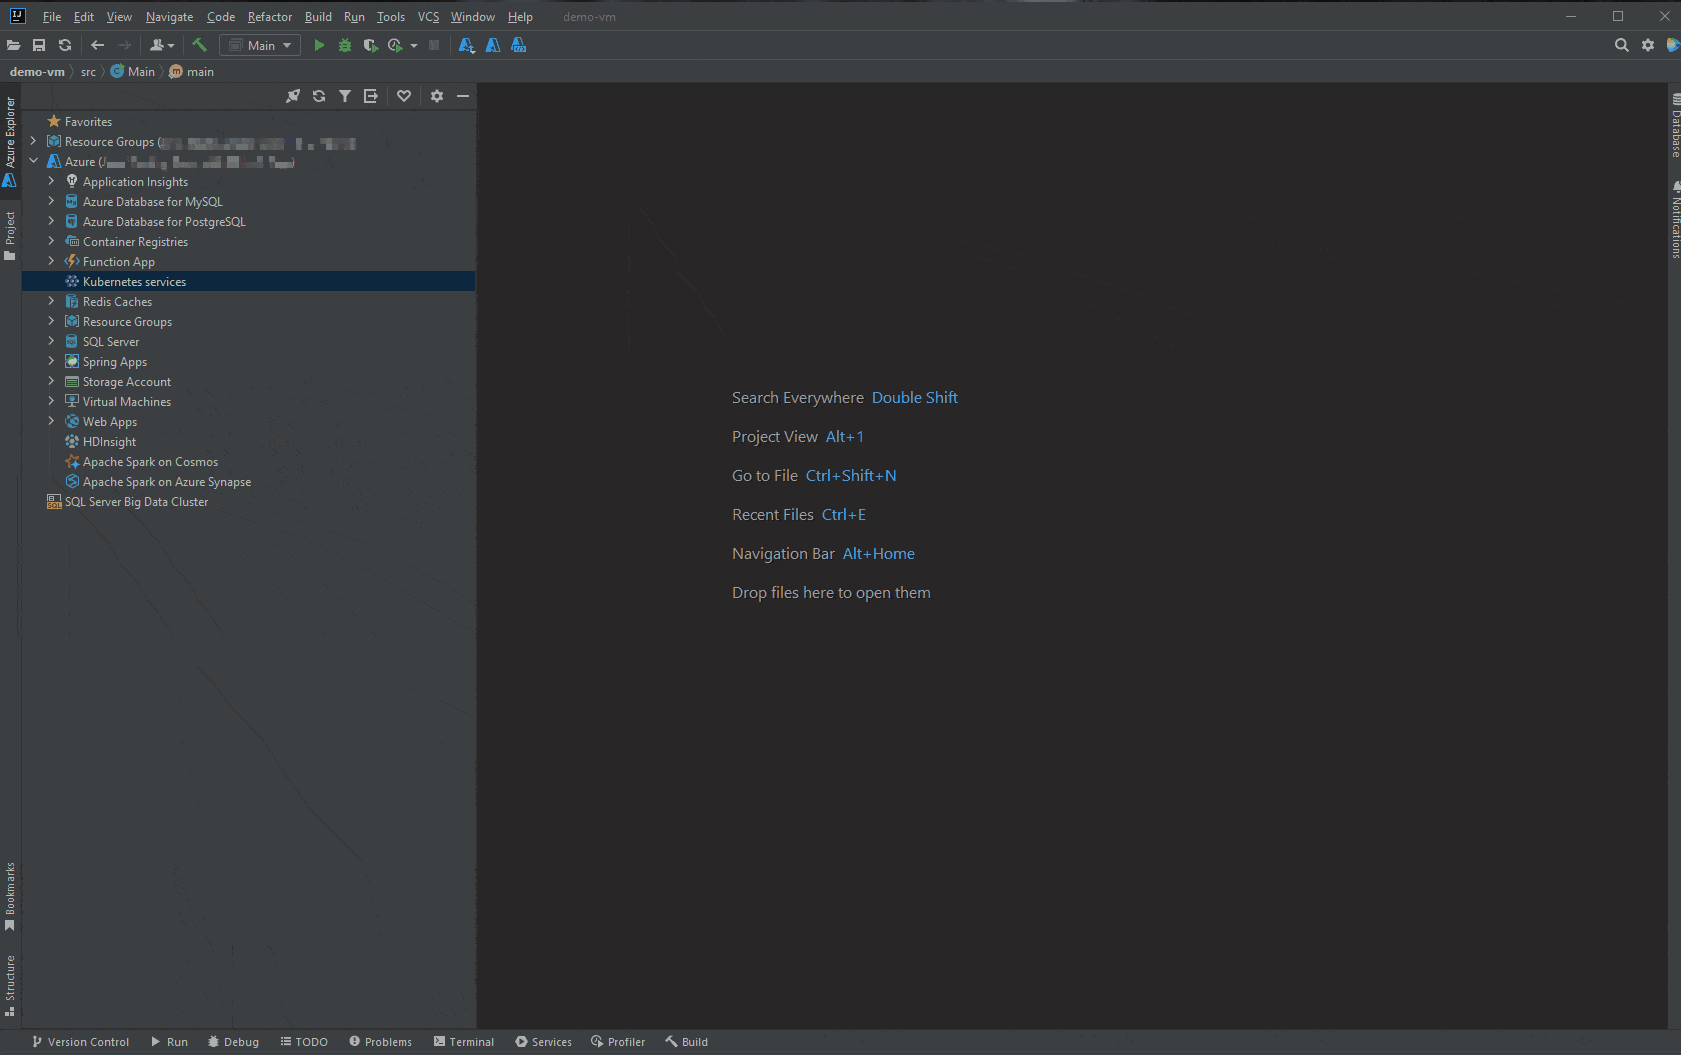
Task: Open the Navigate menu
Action: tap(170, 17)
